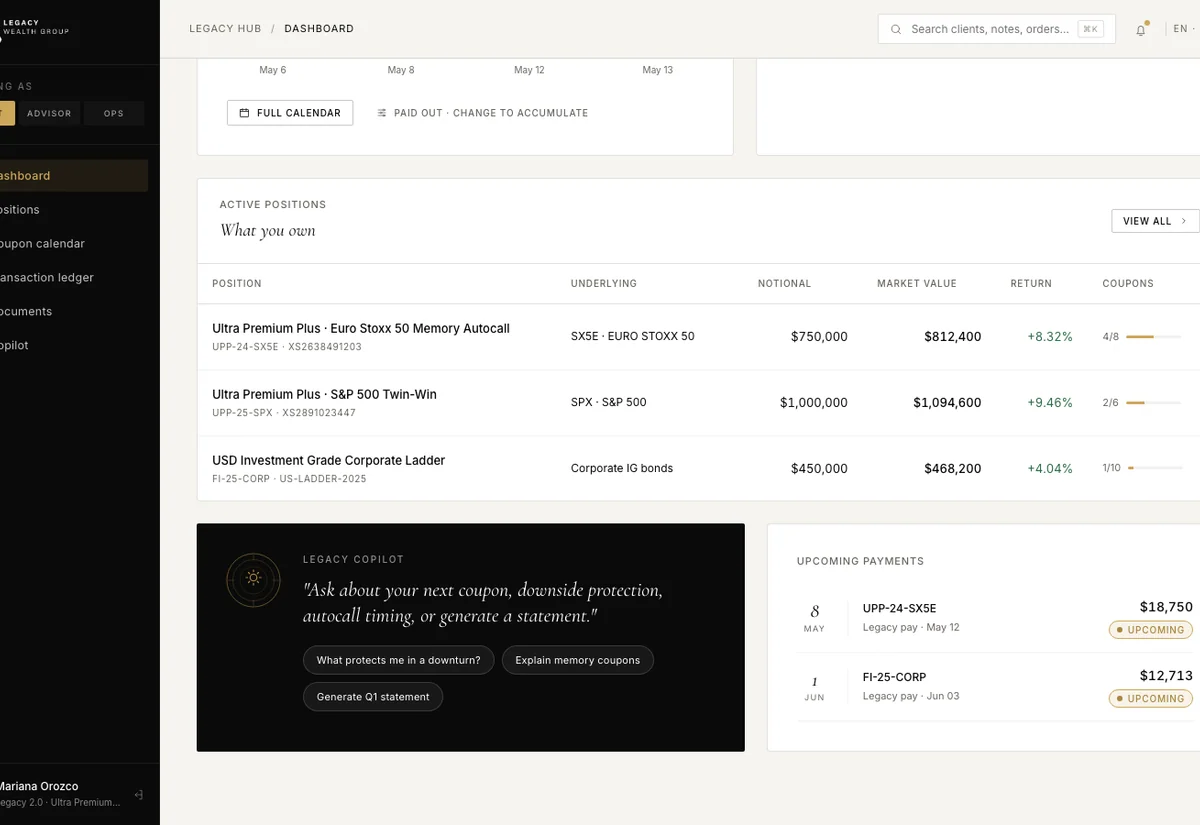Focus the Search clients, notes, orders field

click(x=996, y=30)
